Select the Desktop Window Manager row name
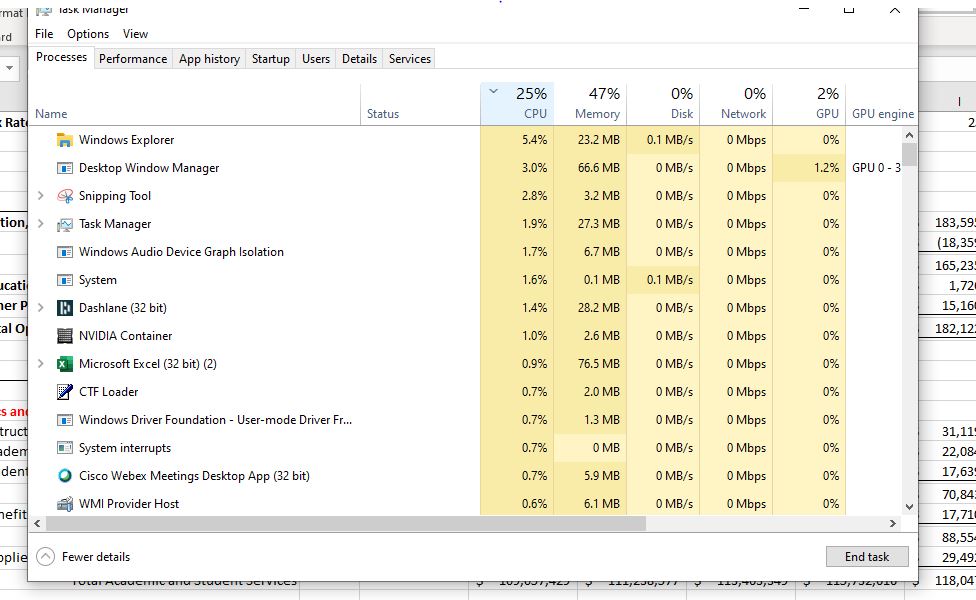Image resolution: width=976 pixels, height=600 pixels. (149, 168)
